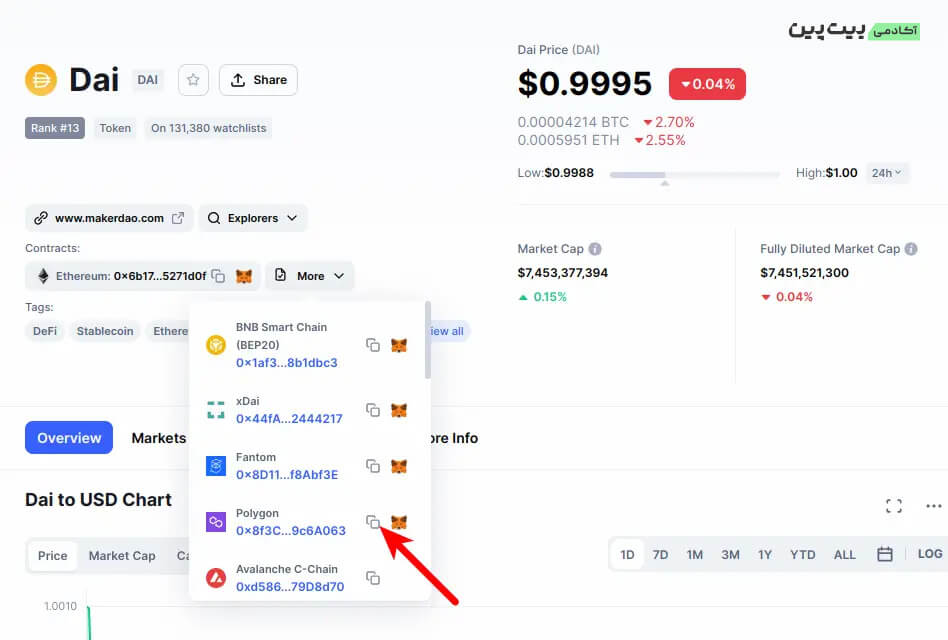Click the Polygon chain logo
The width and height of the screenshot is (948, 640).
tap(216, 522)
